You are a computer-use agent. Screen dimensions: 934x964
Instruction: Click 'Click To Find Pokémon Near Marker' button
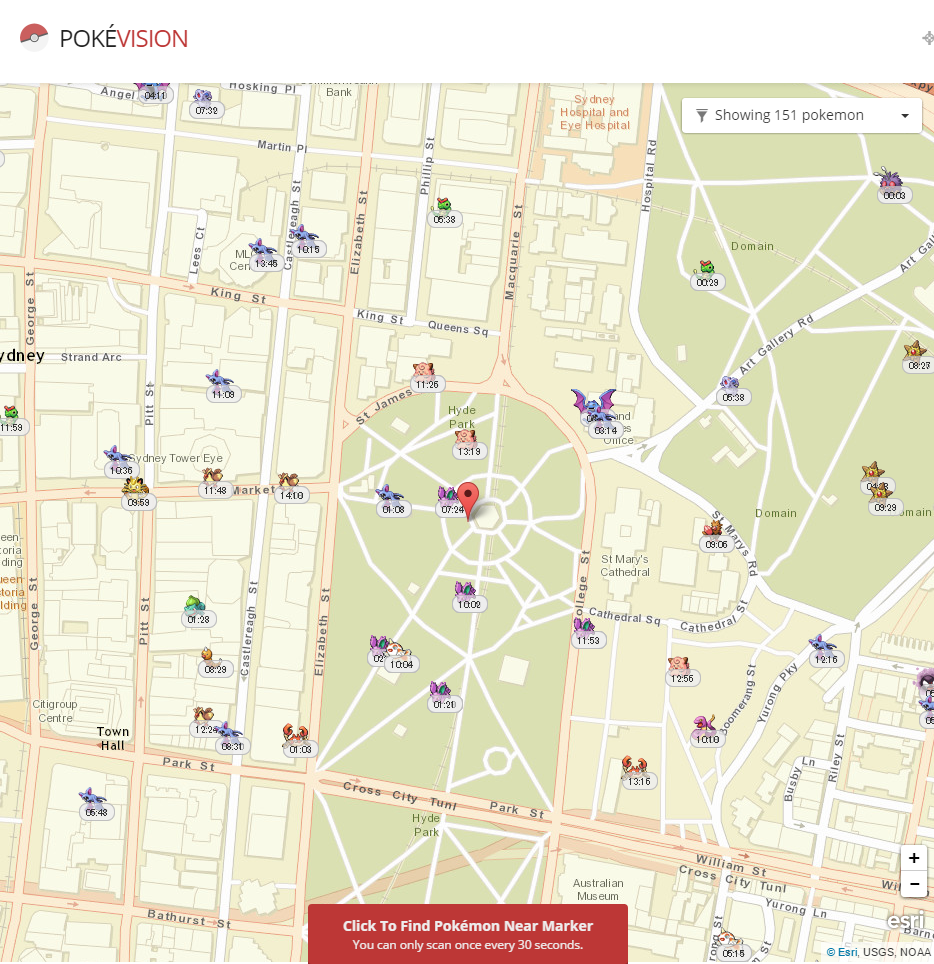(x=468, y=934)
